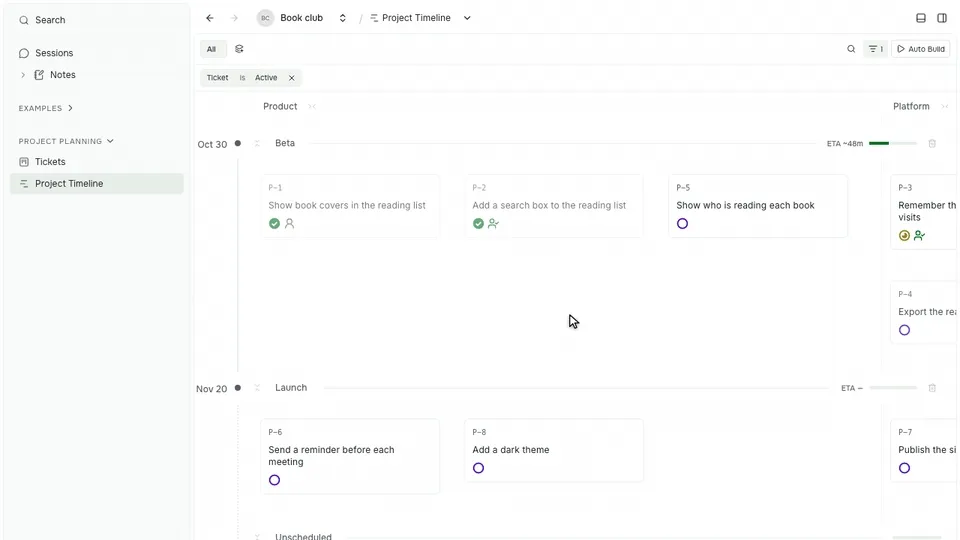Open Tickets in the sidebar
The image size is (960, 540).
(x=97, y=162)
